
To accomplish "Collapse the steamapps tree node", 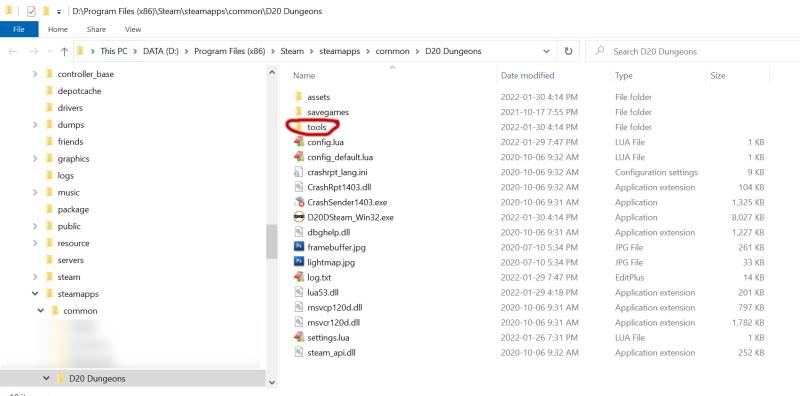I will tap(35, 293).
